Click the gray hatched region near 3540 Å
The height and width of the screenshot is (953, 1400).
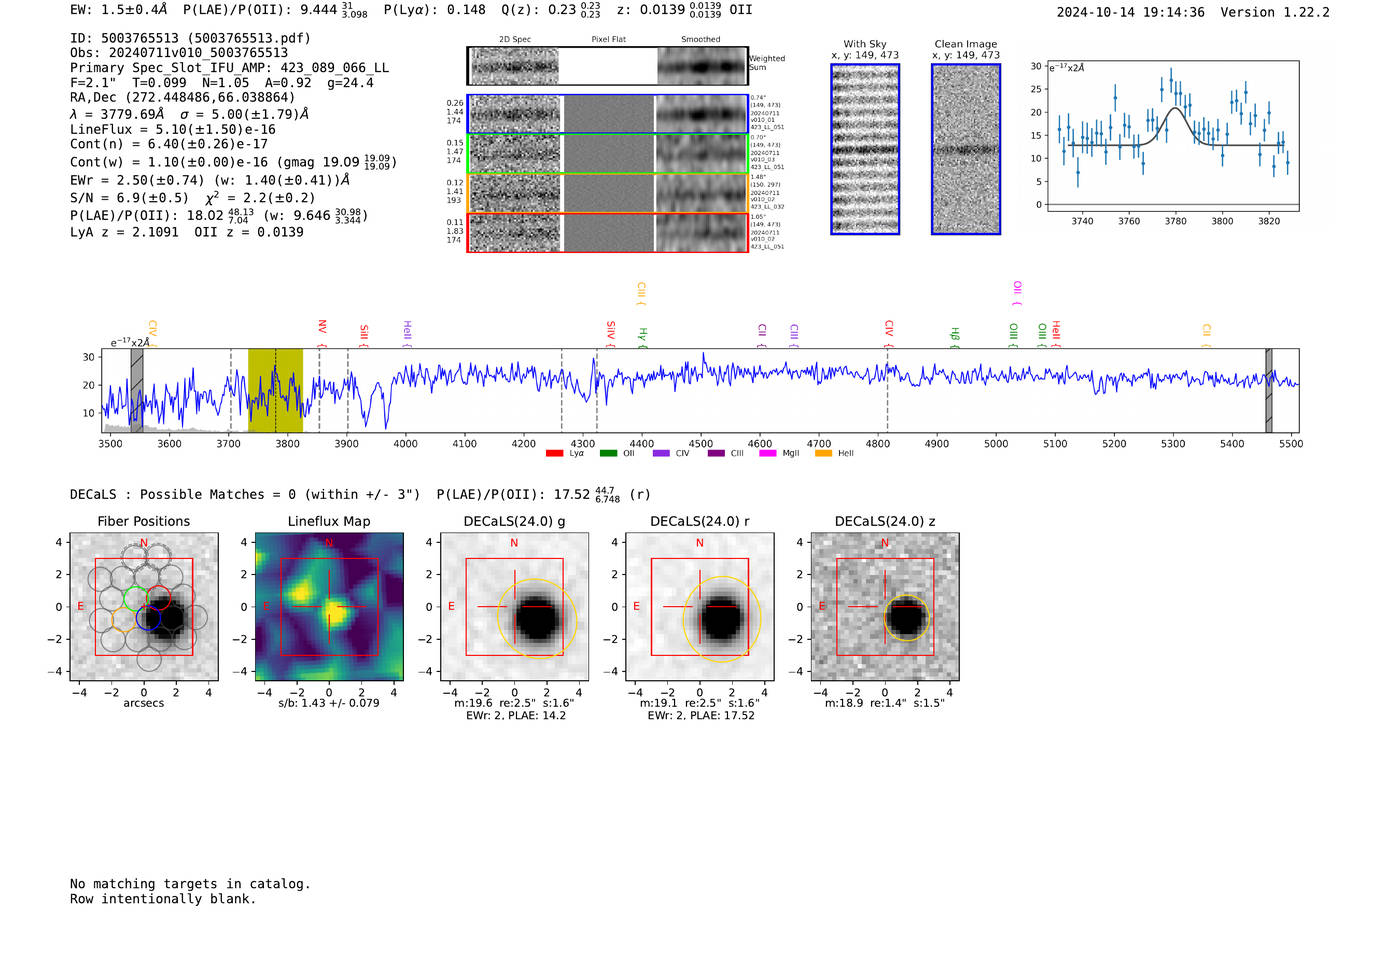[137, 390]
